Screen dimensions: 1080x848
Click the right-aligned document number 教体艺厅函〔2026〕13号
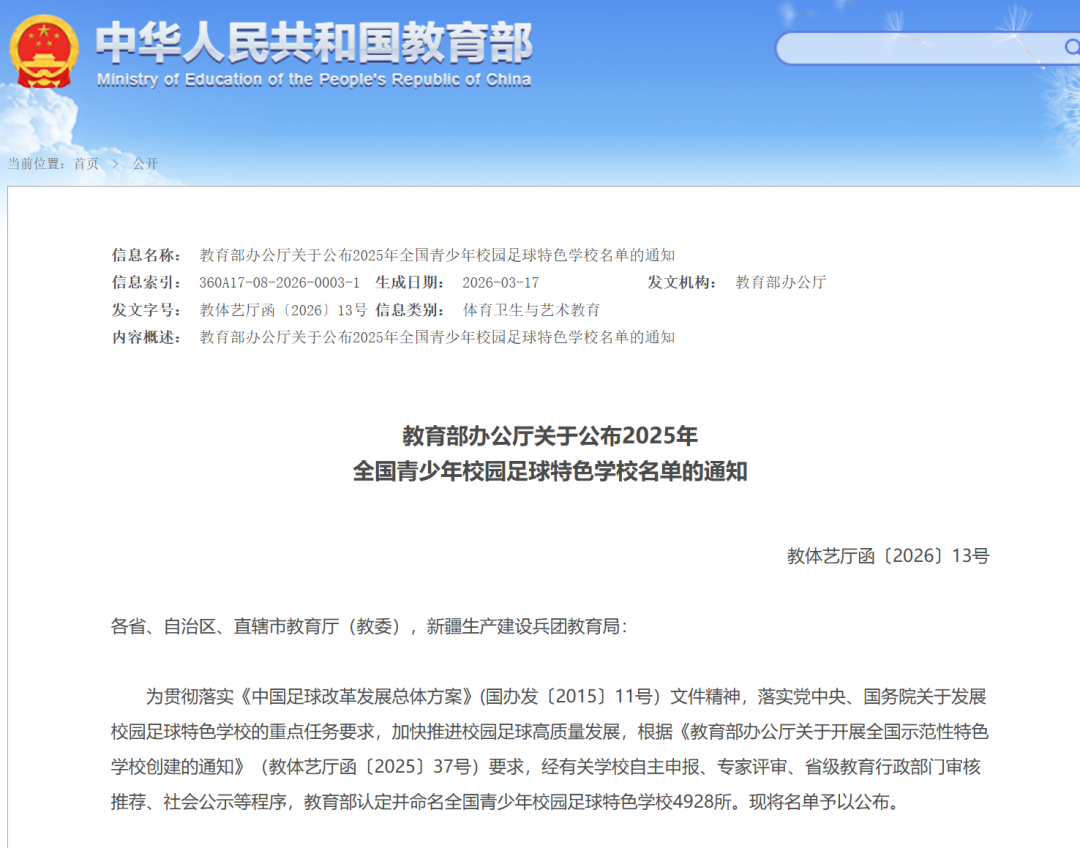point(887,556)
